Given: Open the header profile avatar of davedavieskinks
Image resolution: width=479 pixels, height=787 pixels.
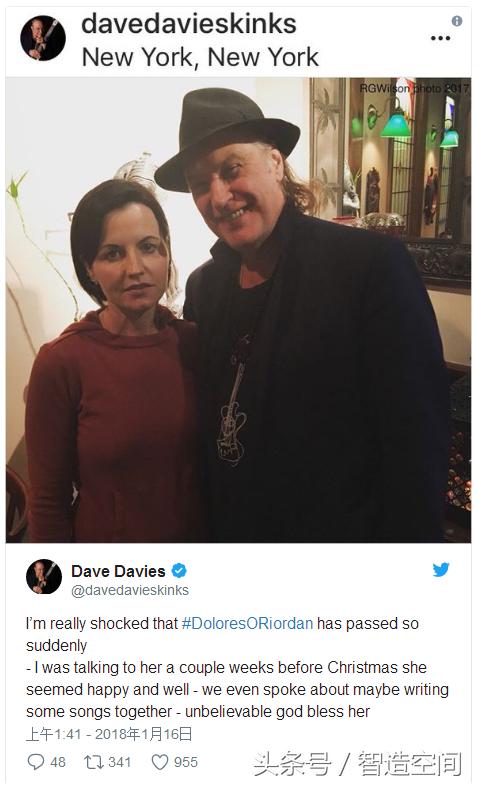Looking at the screenshot, I should pyautogui.click(x=43, y=38).
